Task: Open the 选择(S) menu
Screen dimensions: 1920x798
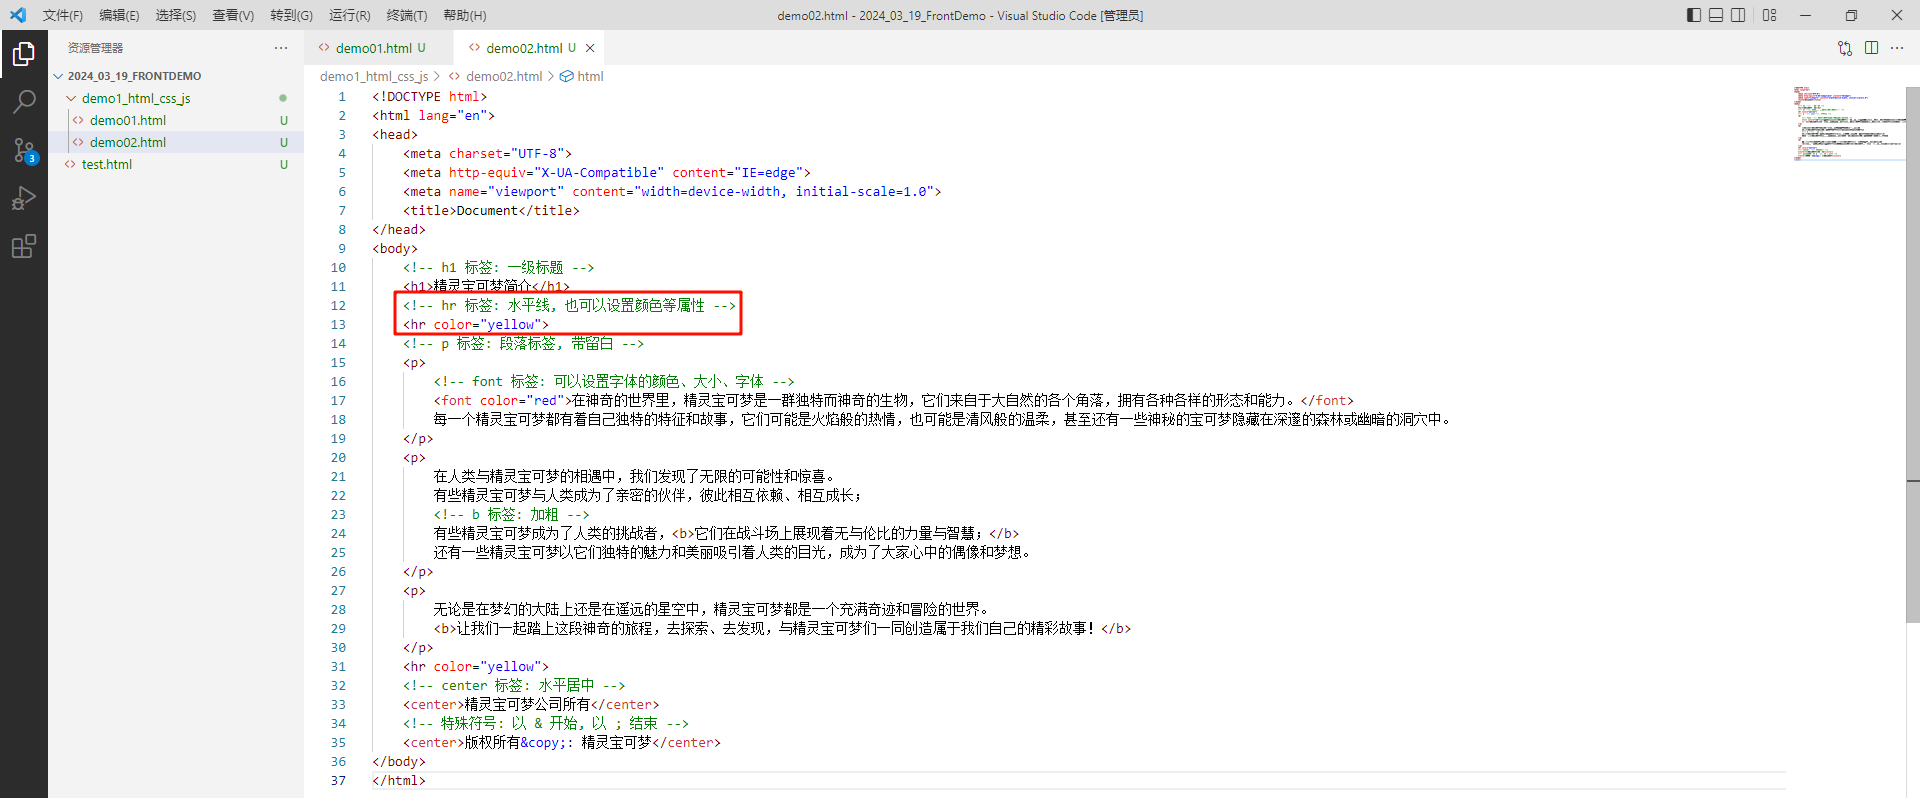Action: point(176,15)
